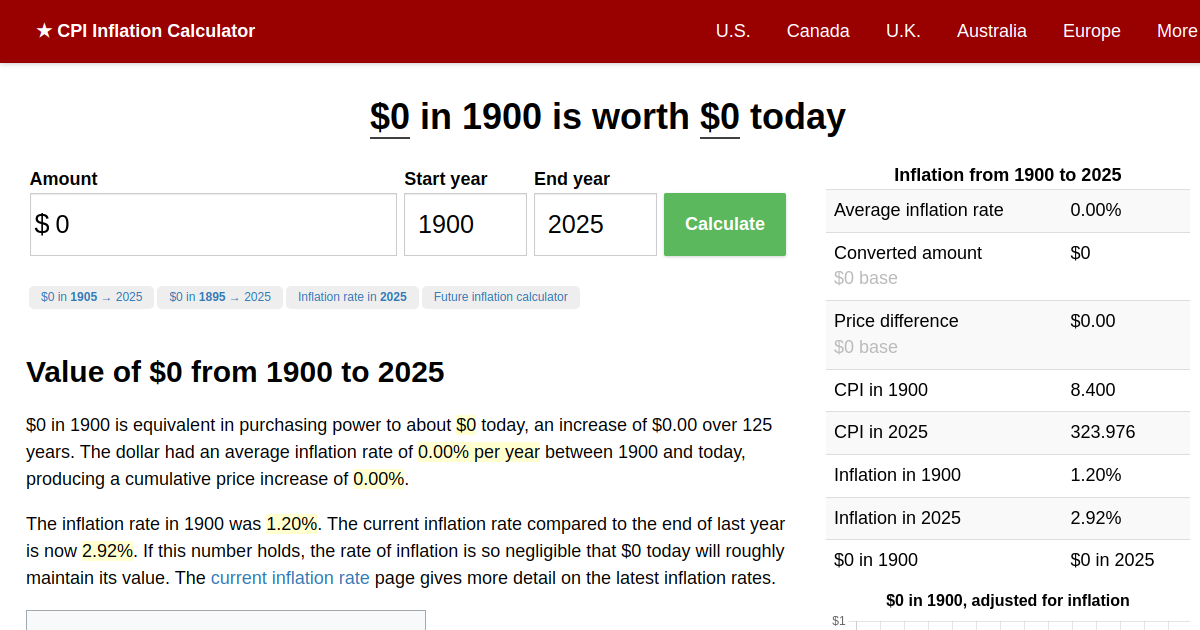Open the current inflation rate link
Image resolution: width=1200 pixels, height=630 pixels.
click(290, 578)
